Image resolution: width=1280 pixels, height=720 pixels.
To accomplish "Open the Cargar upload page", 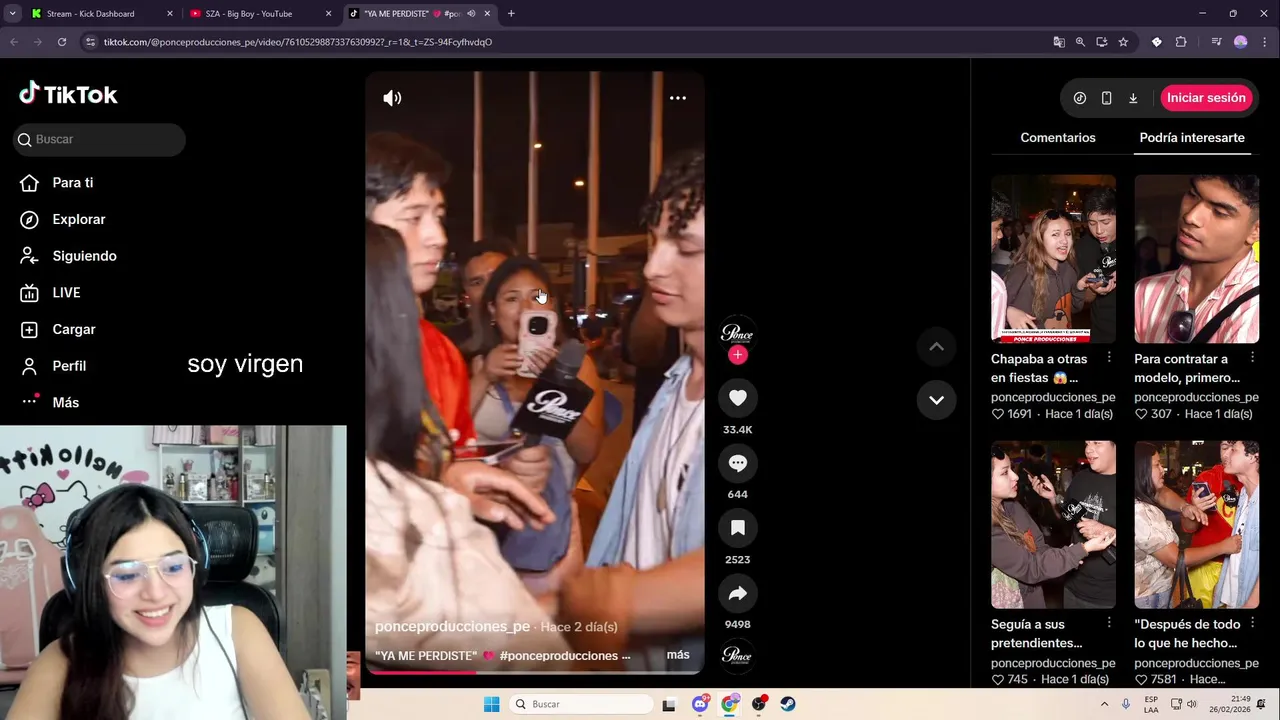I will (x=74, y=329).
